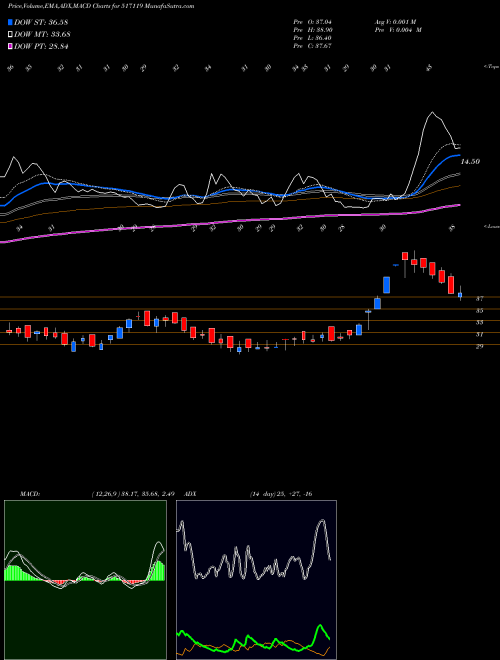Viewport: 500px width, 660px height.
Task: Click the magenta DOW PT legend swatch
Action: pyautogui.click(x=10, y=47)
